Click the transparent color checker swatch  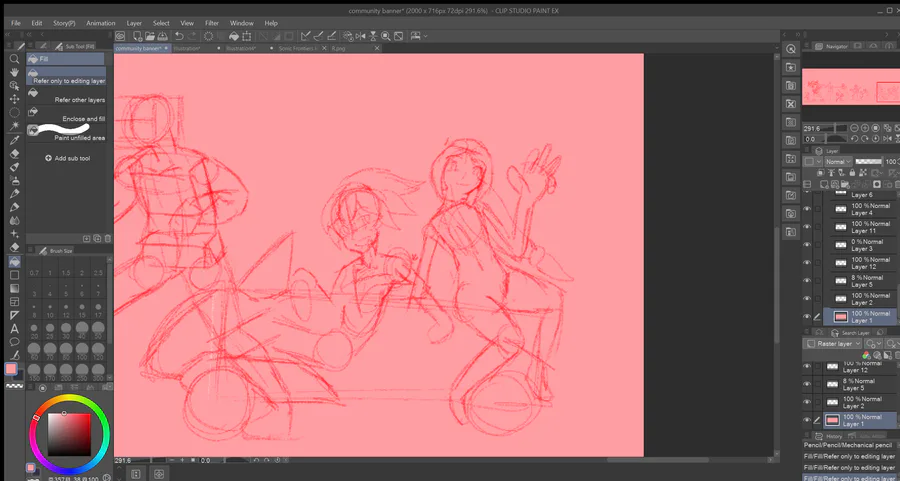point(14,386)
